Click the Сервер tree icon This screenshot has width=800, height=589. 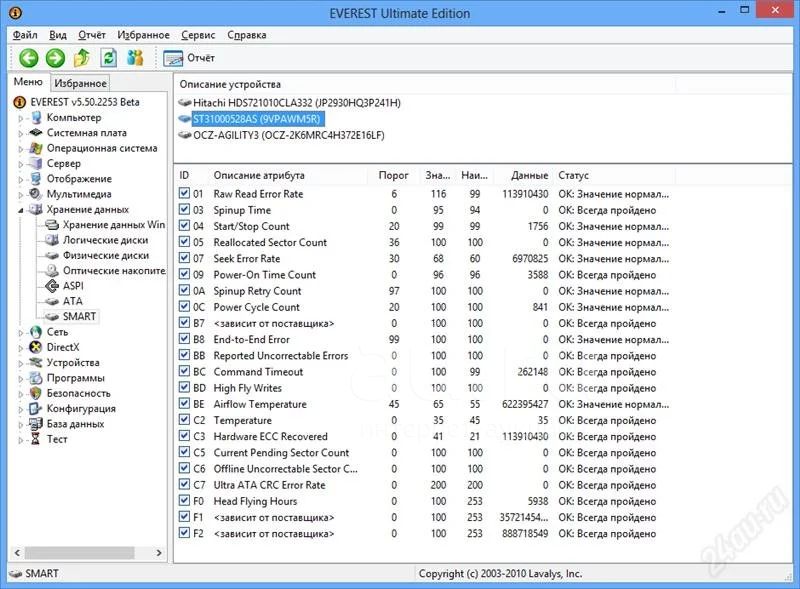point(36,163)
